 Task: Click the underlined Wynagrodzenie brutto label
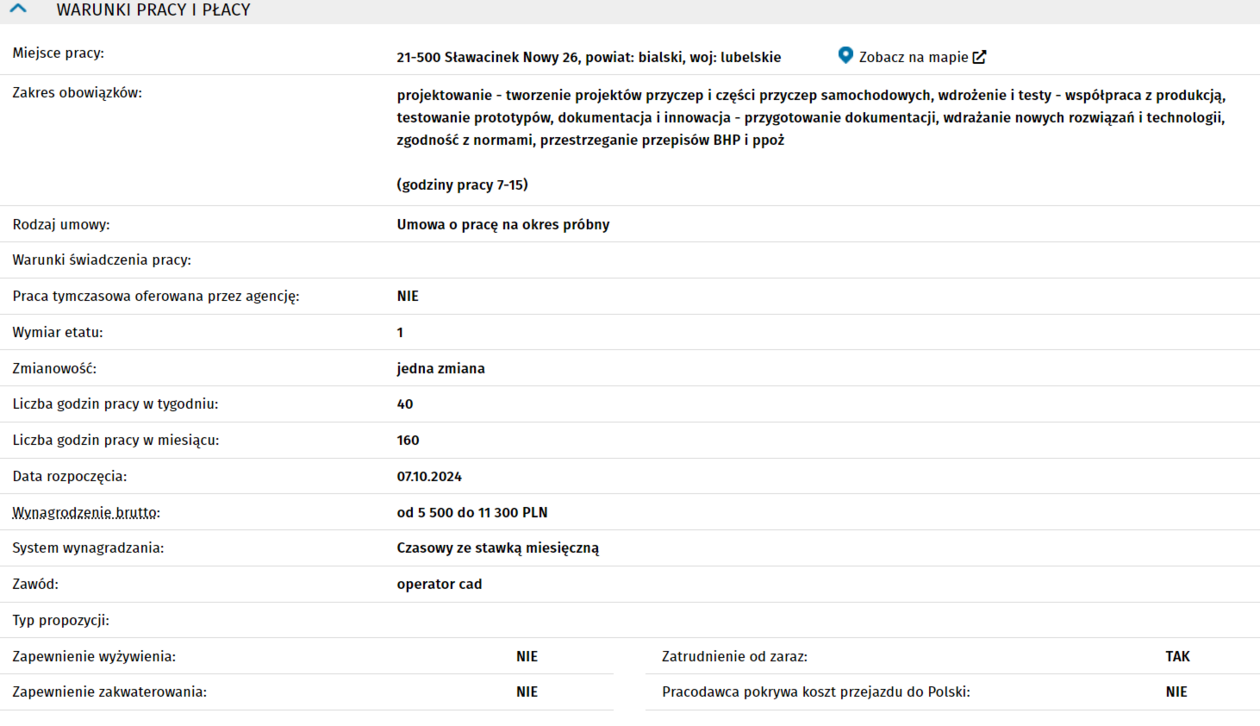(x=86, y=512)
